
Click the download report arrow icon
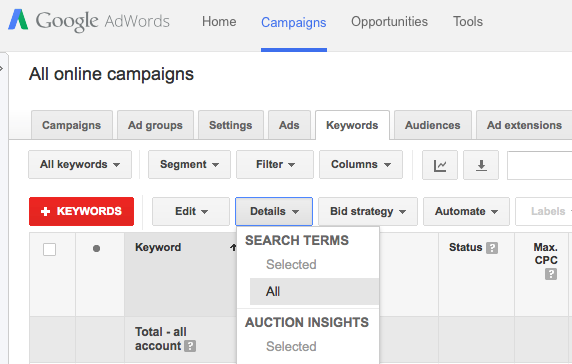481,165
